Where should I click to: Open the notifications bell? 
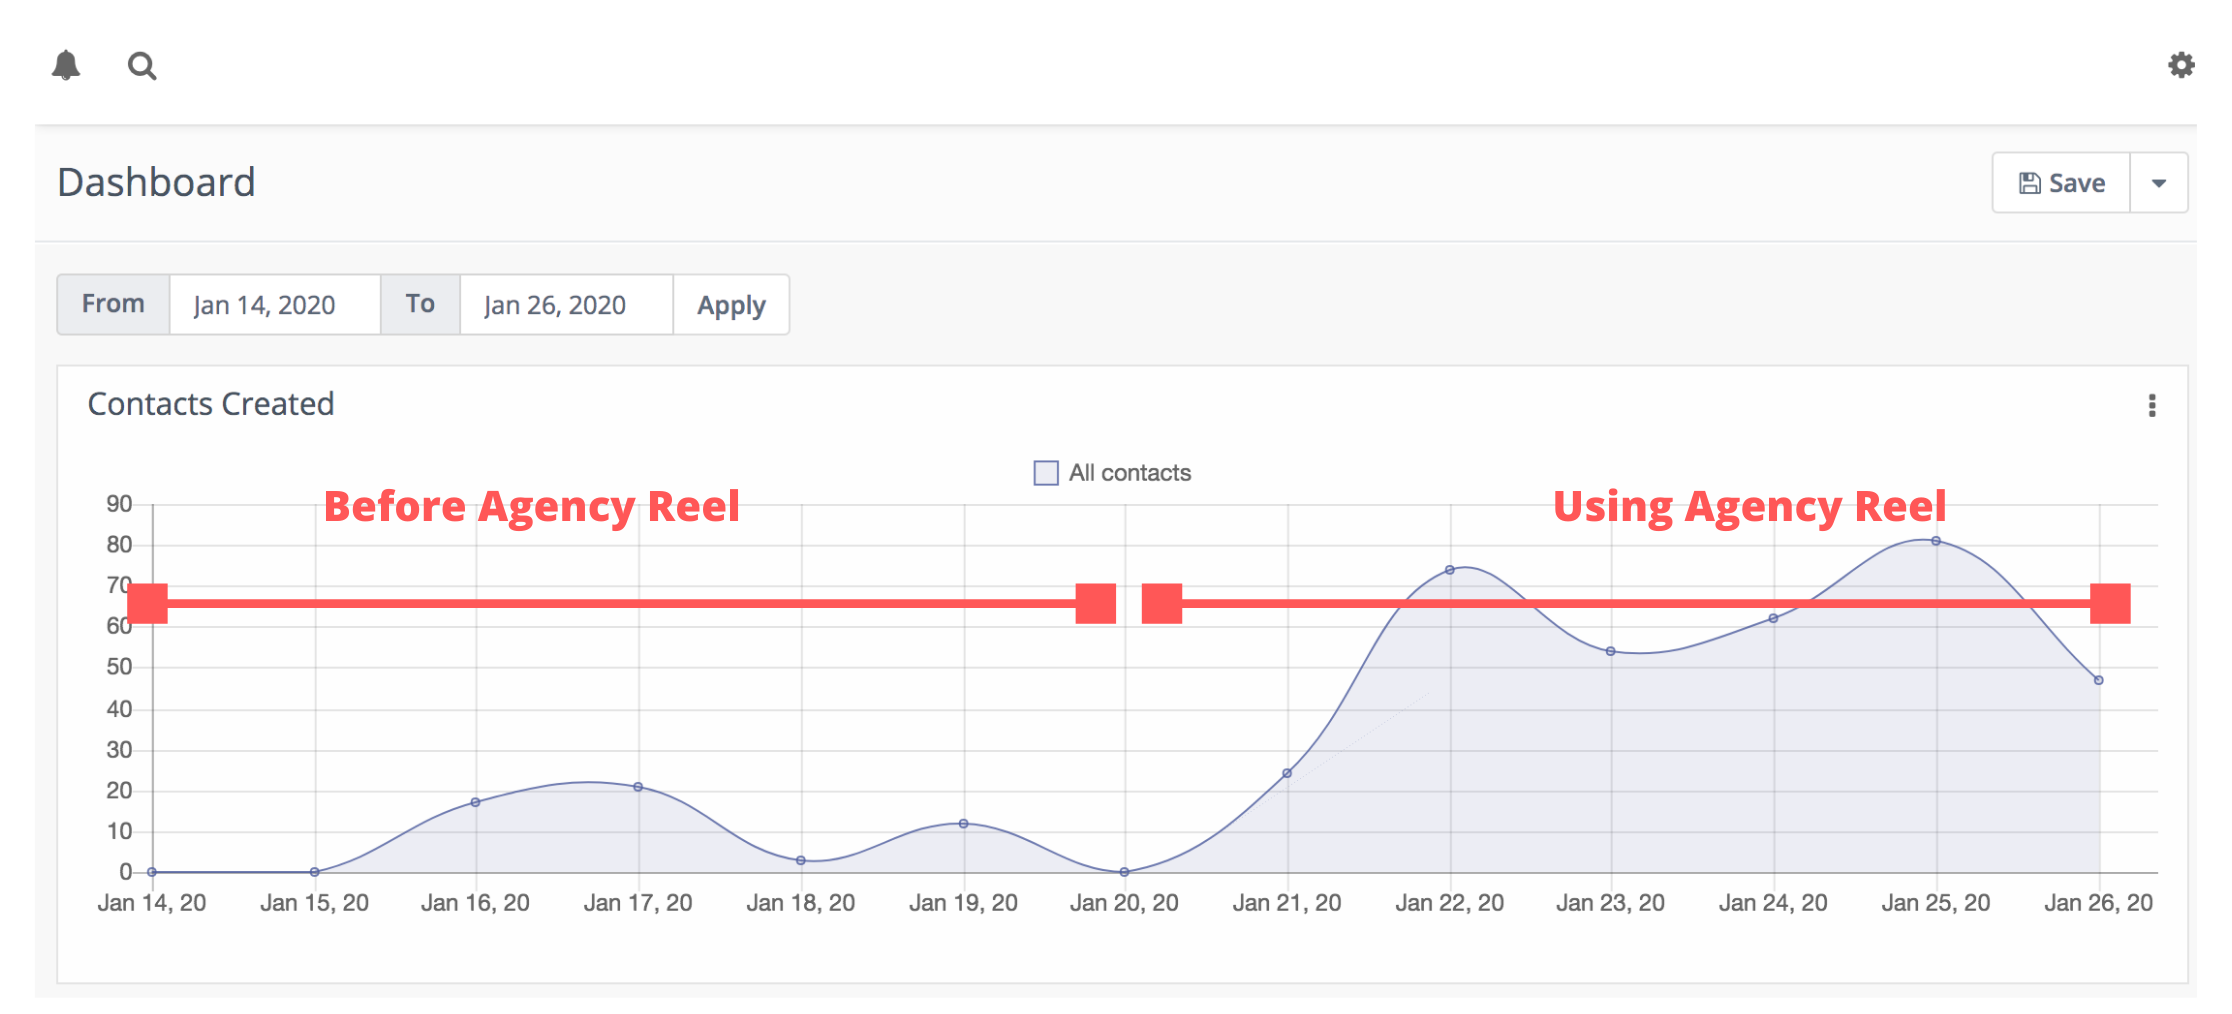(x=66, y=65)
